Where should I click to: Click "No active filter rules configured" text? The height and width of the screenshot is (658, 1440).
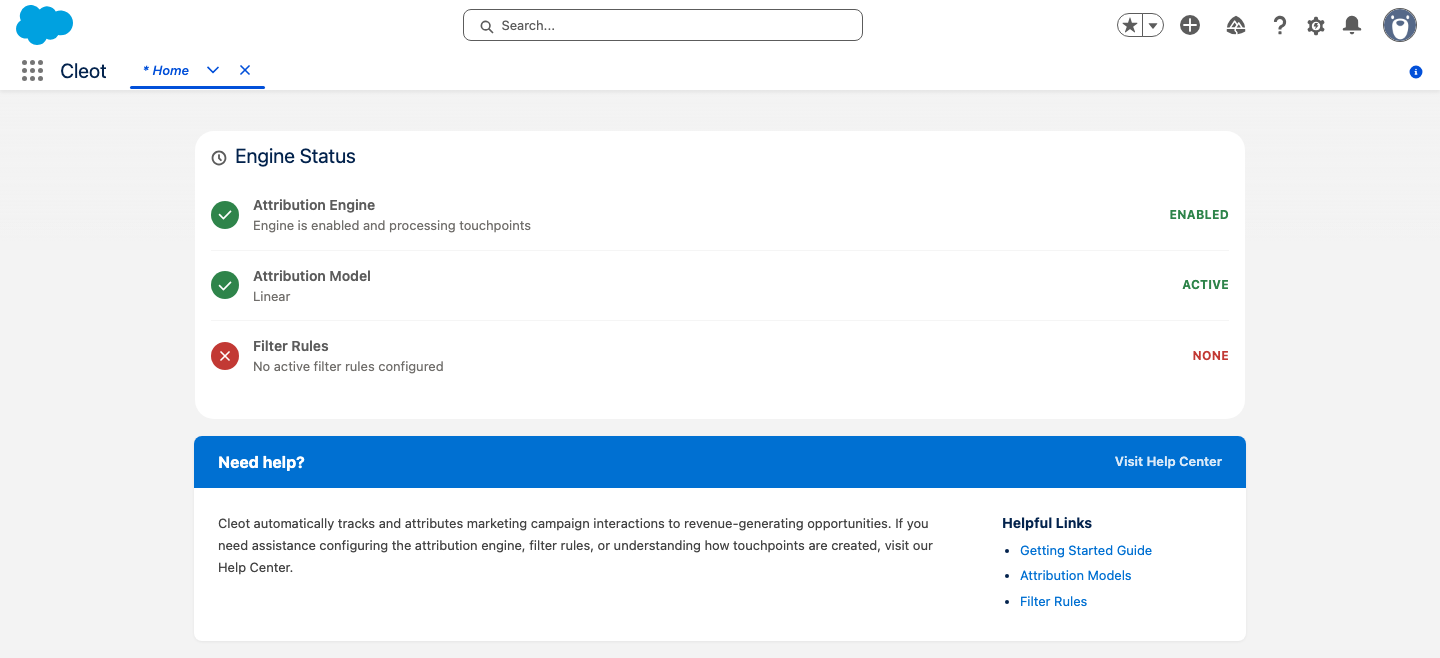point(348,367)
